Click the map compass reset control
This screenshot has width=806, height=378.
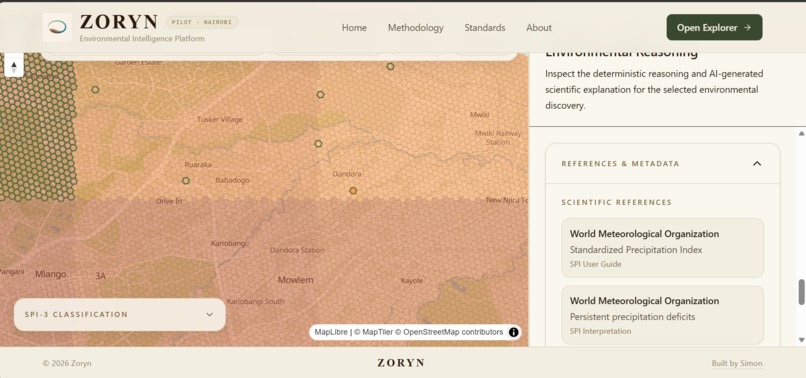click(14, 67)
